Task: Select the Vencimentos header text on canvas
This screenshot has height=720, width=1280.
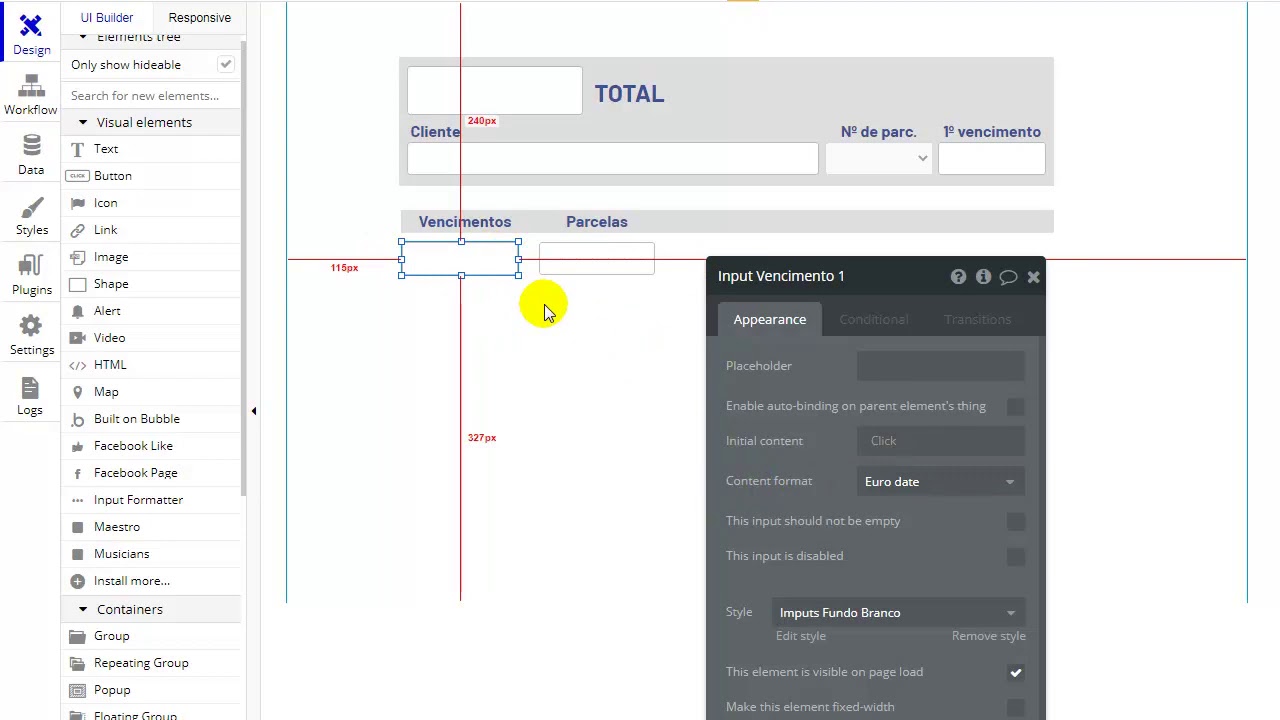Action: (x=464, y=222)
